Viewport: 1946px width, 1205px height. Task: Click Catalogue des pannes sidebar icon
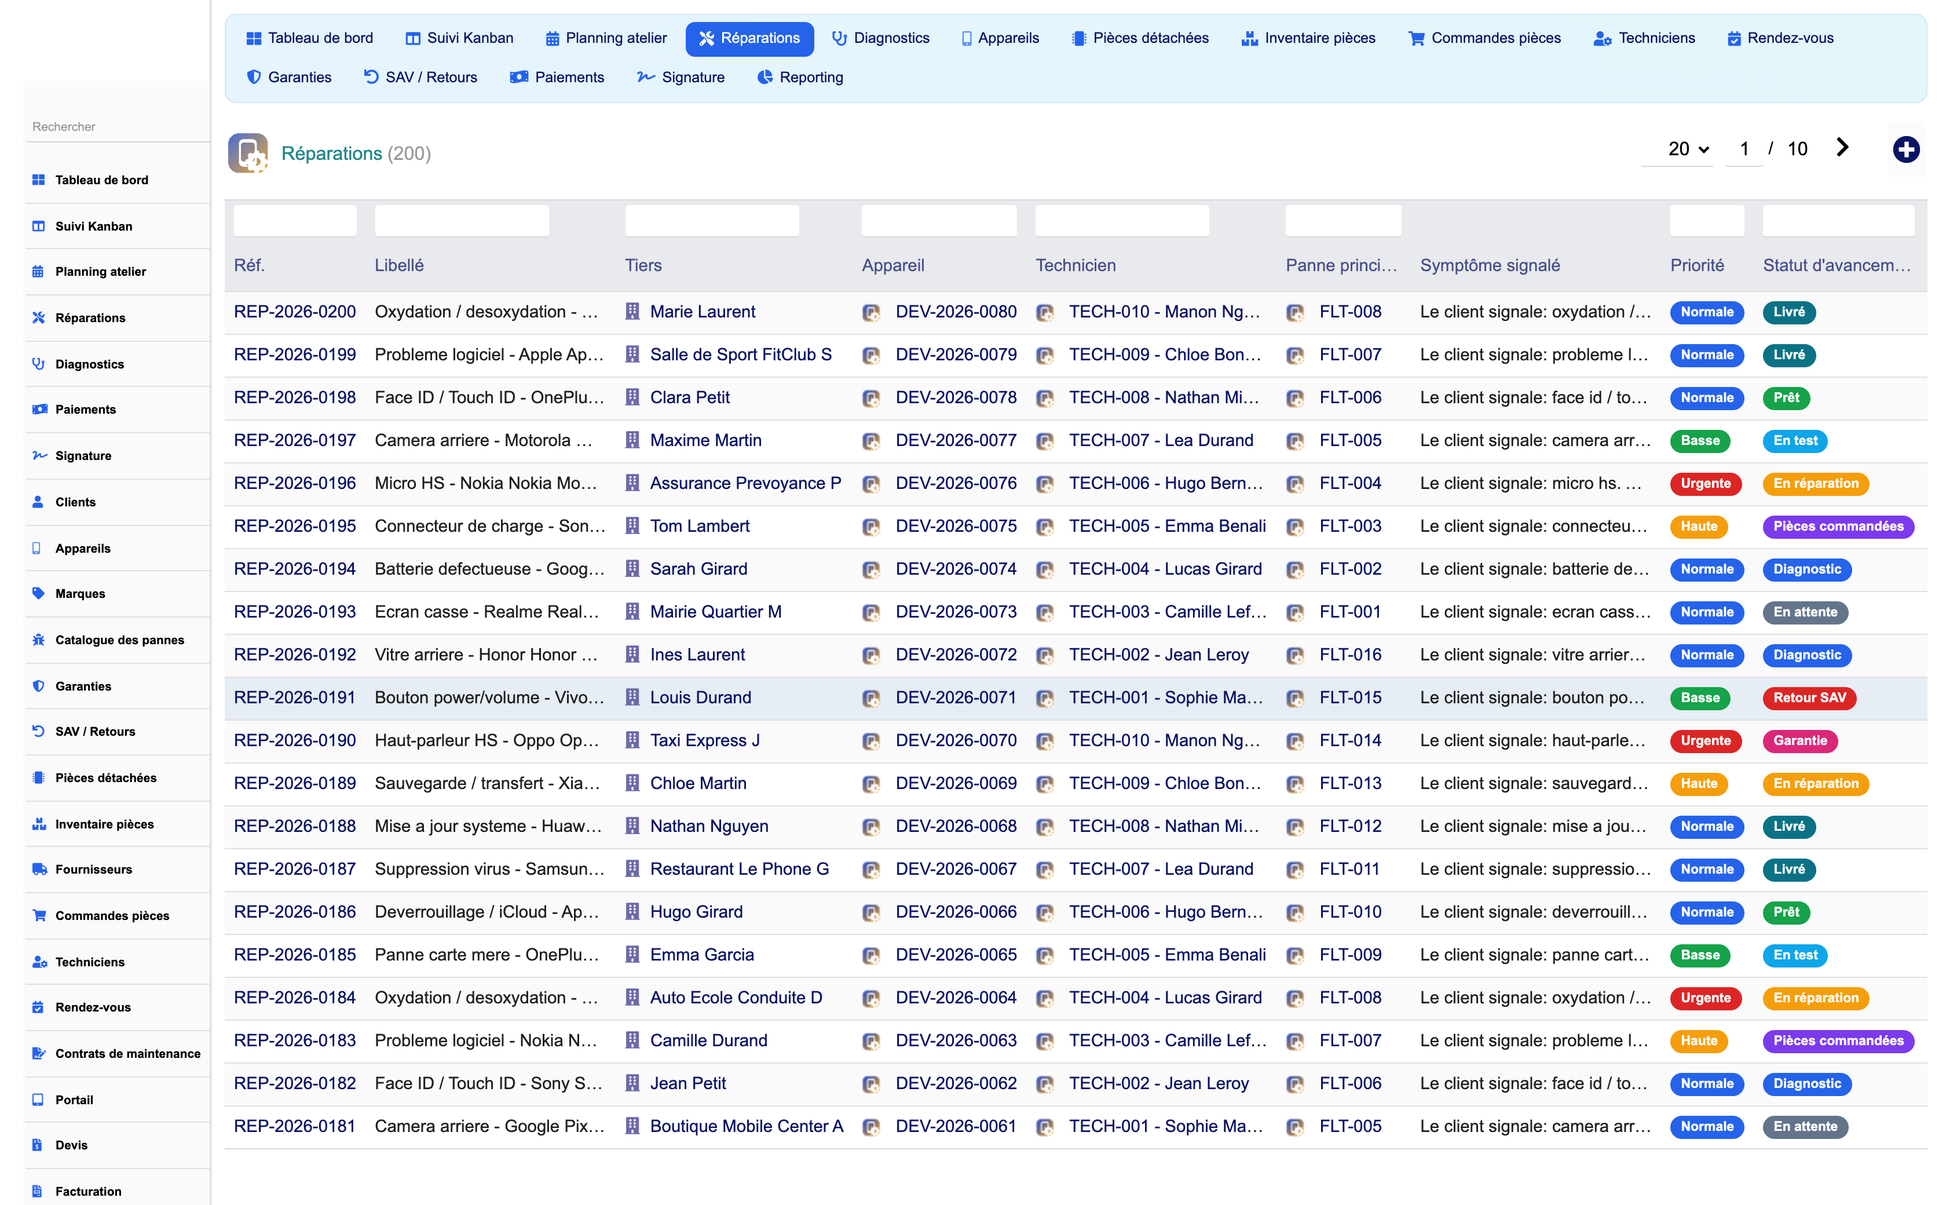(39, 640)
